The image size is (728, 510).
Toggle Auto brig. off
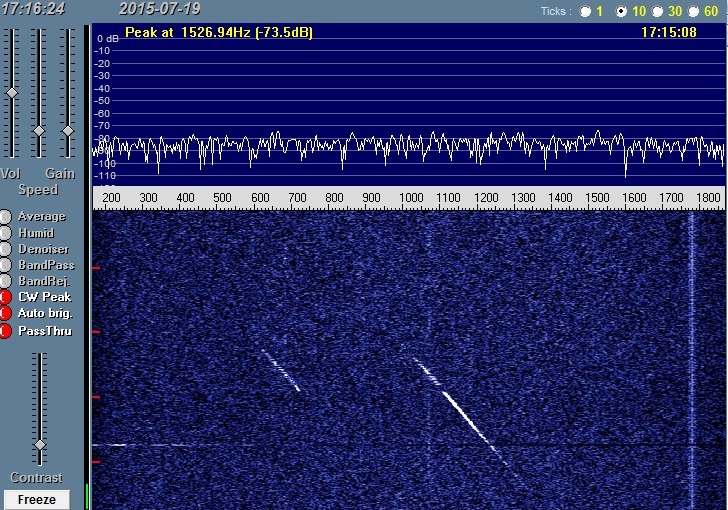[6, 313]
